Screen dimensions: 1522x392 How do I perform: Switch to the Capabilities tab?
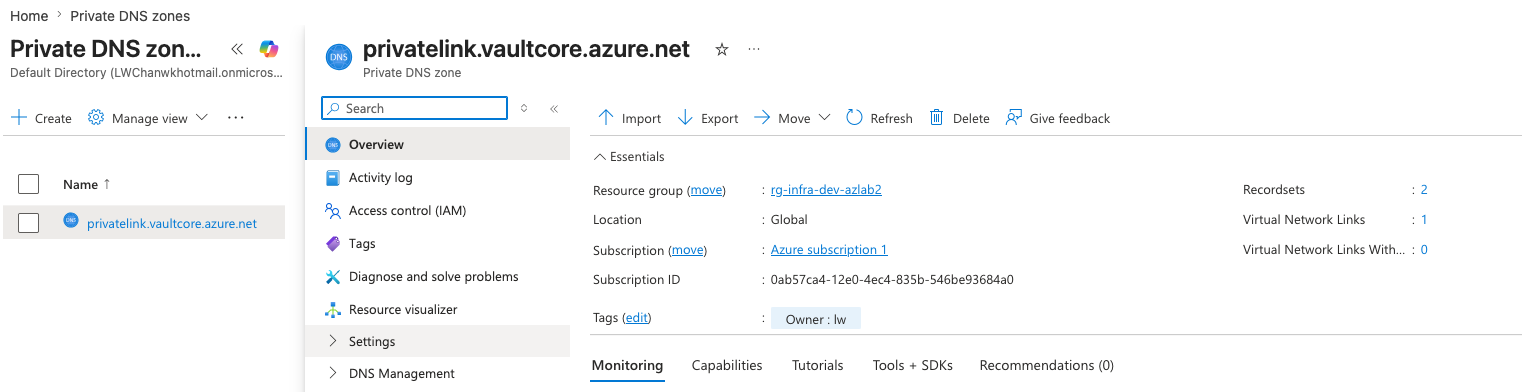(x=727, y=366)
